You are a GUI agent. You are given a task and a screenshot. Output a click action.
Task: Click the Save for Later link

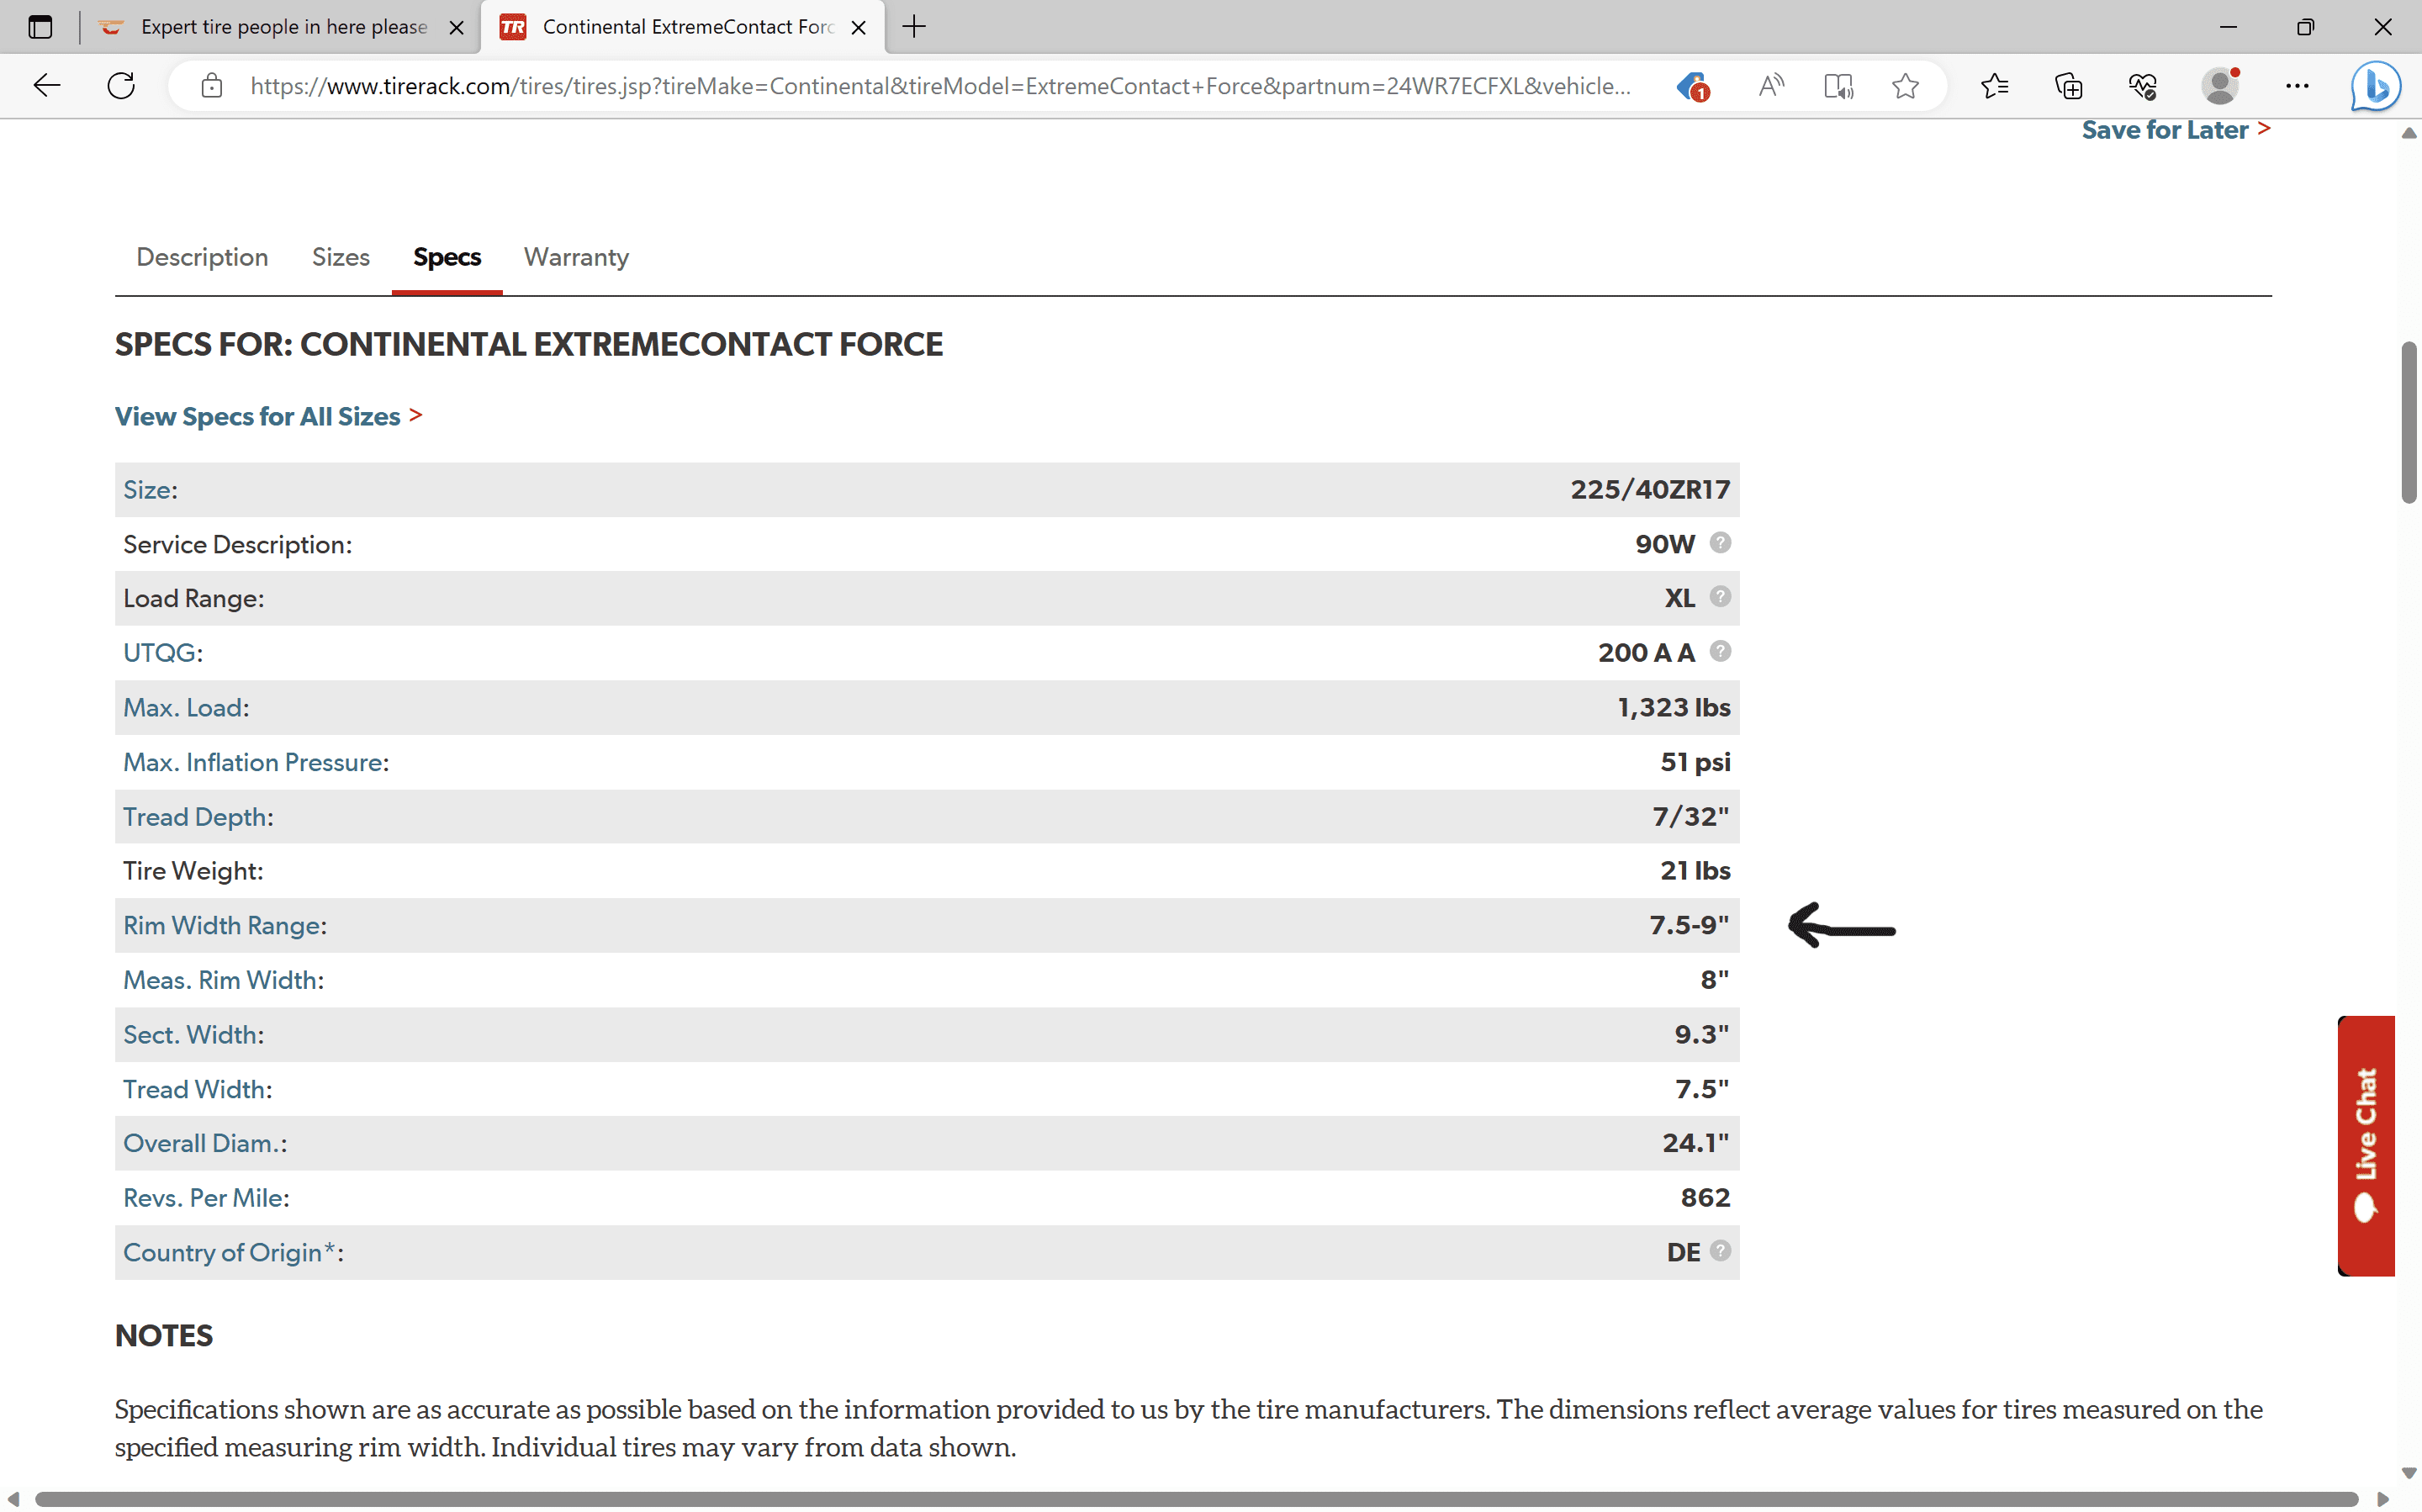tap(2164, 129)
